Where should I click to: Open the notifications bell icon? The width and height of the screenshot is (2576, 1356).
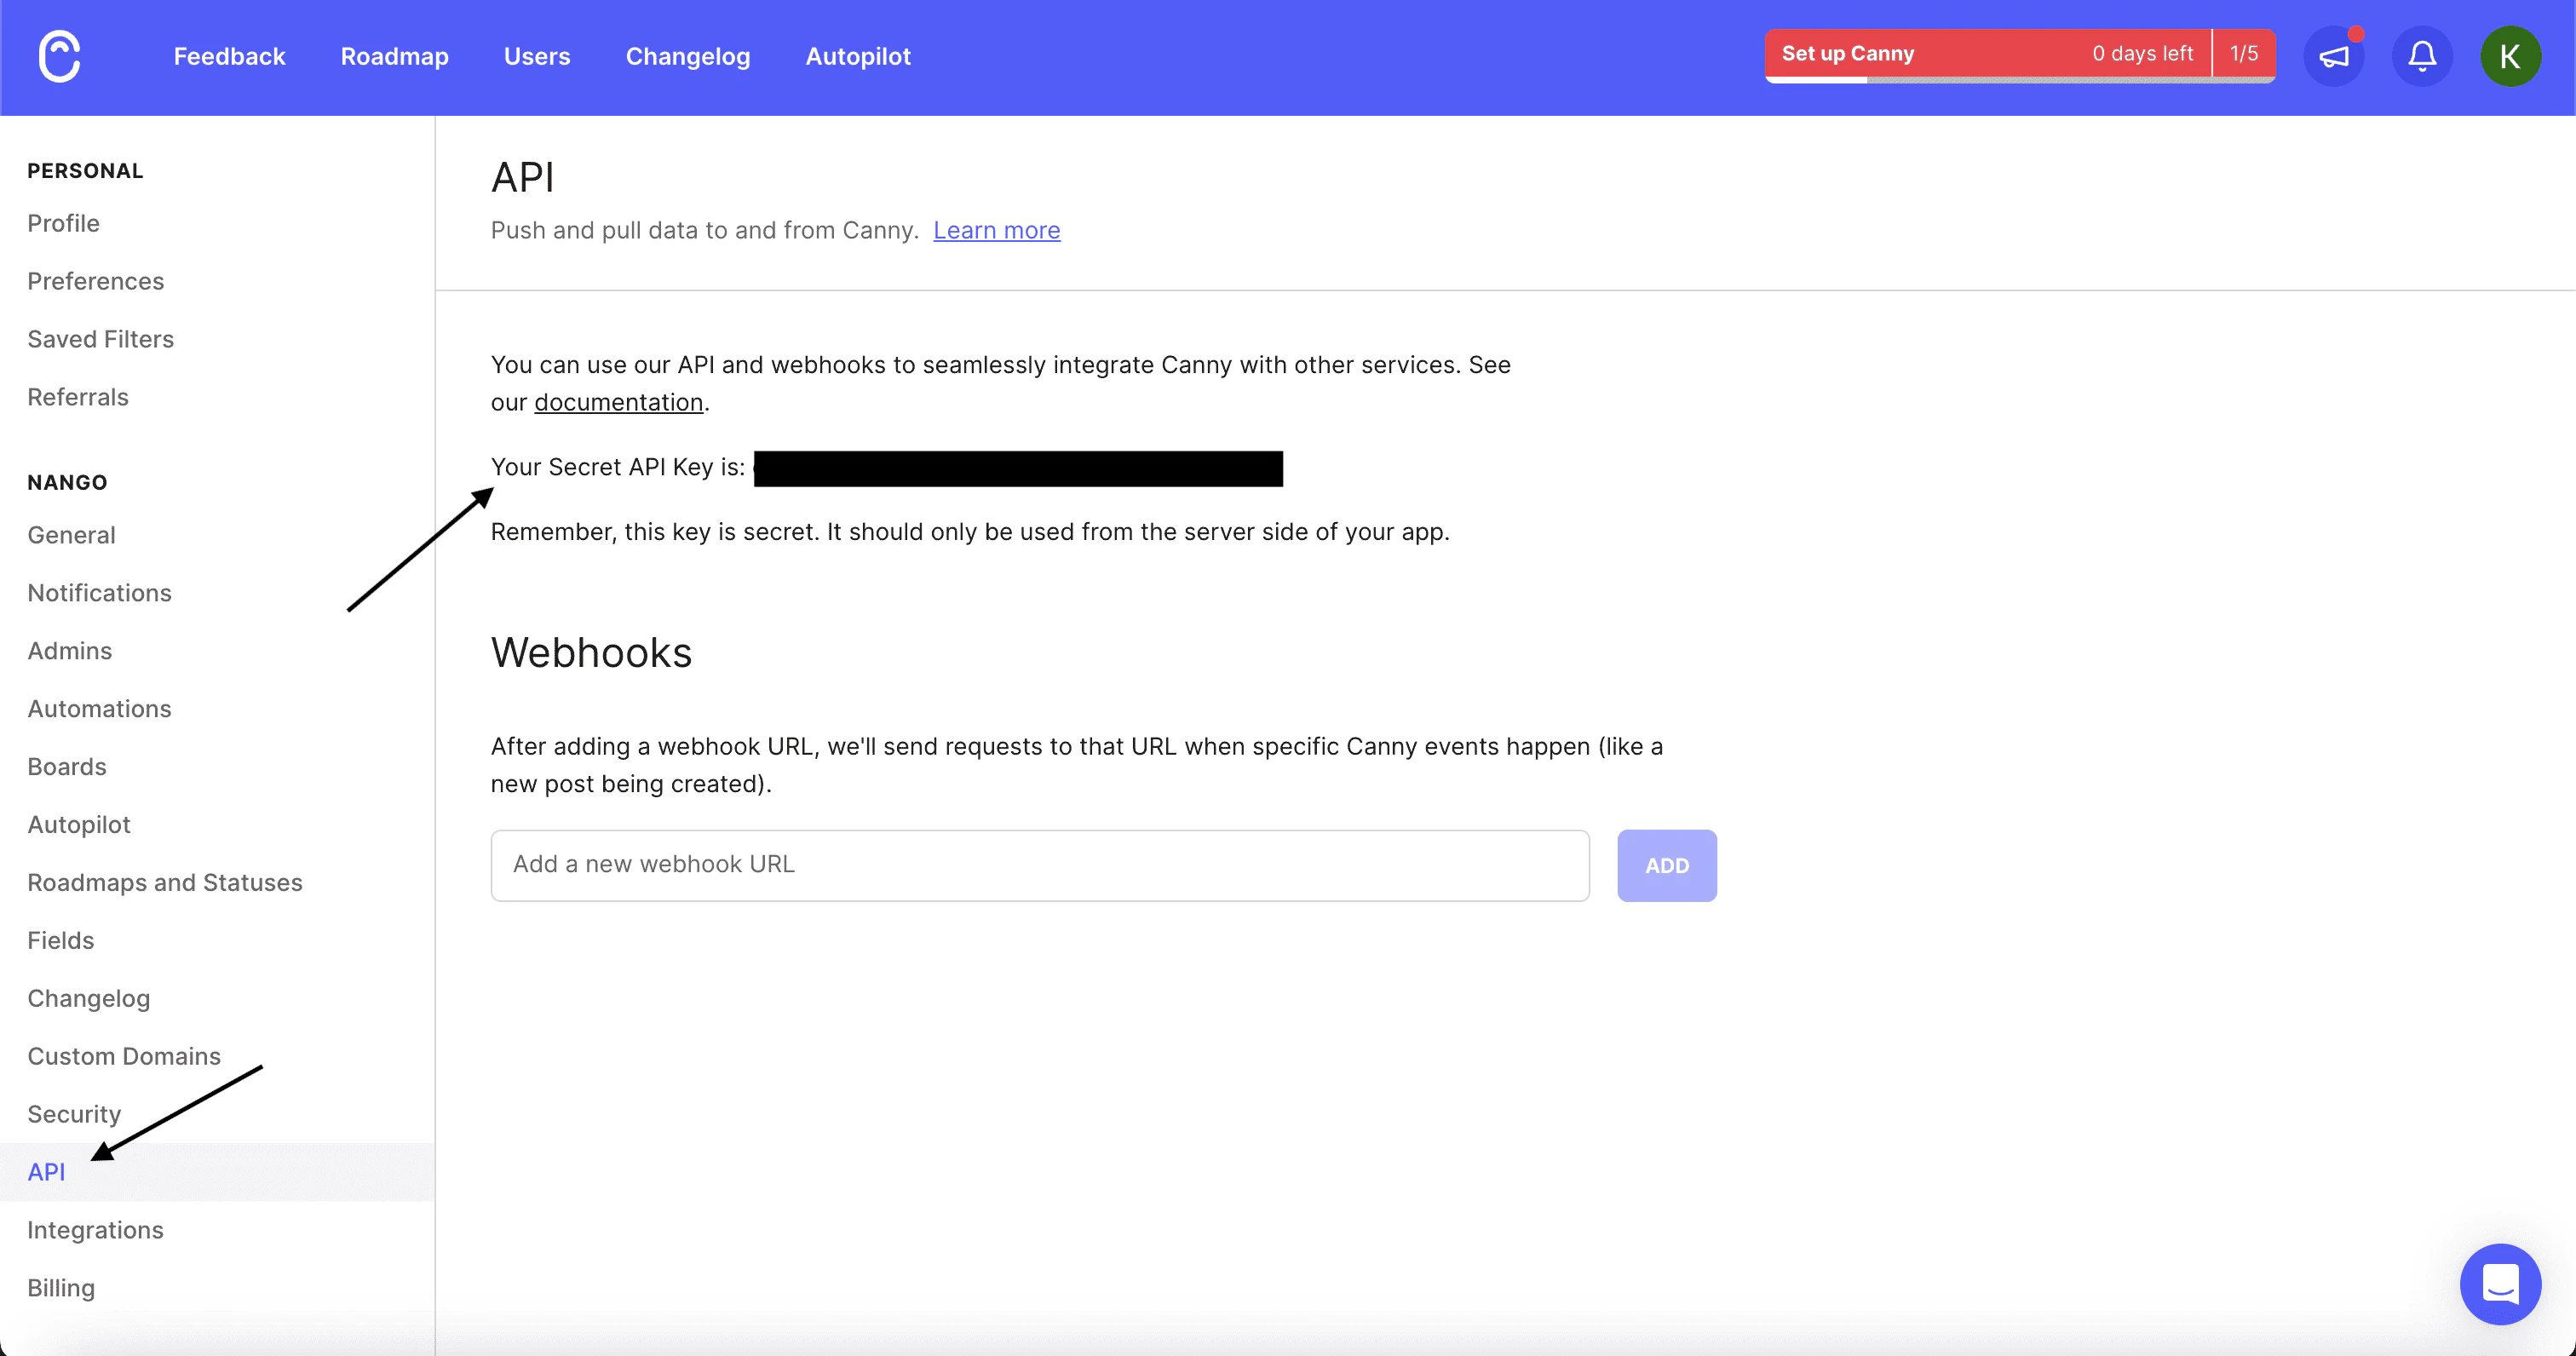2421,57
